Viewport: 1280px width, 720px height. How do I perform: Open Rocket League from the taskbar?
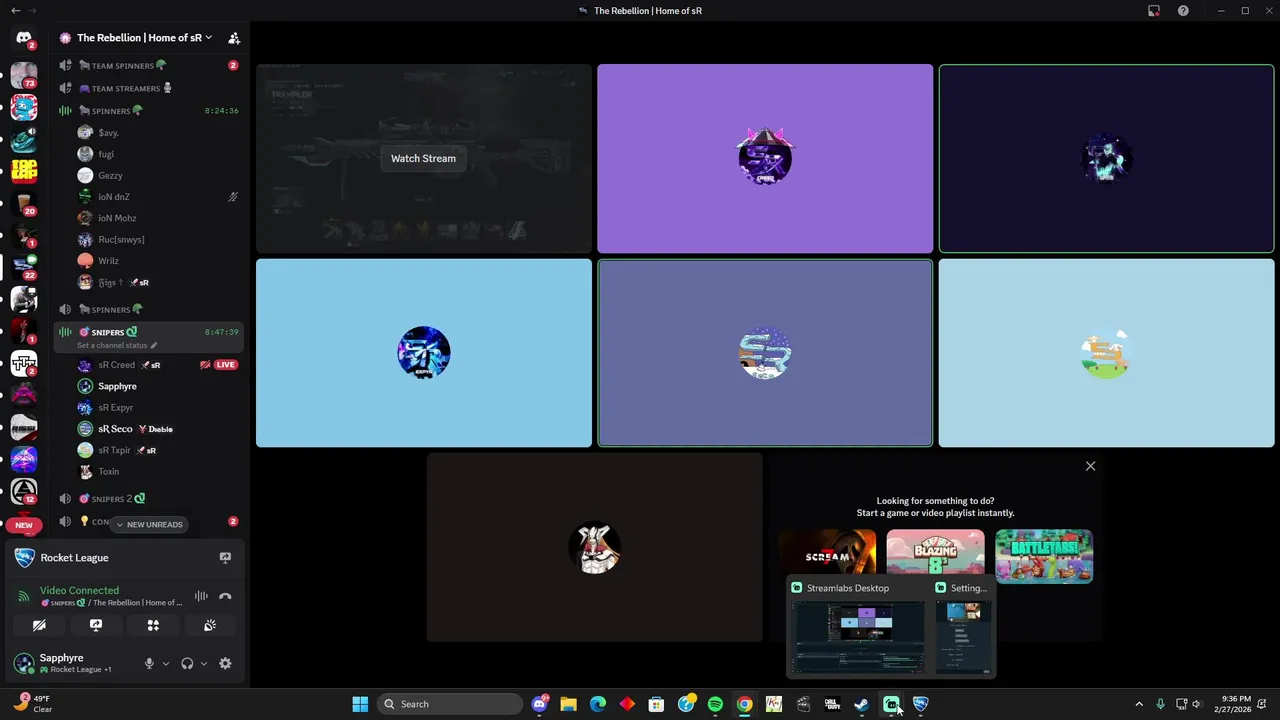coord(920,704)
